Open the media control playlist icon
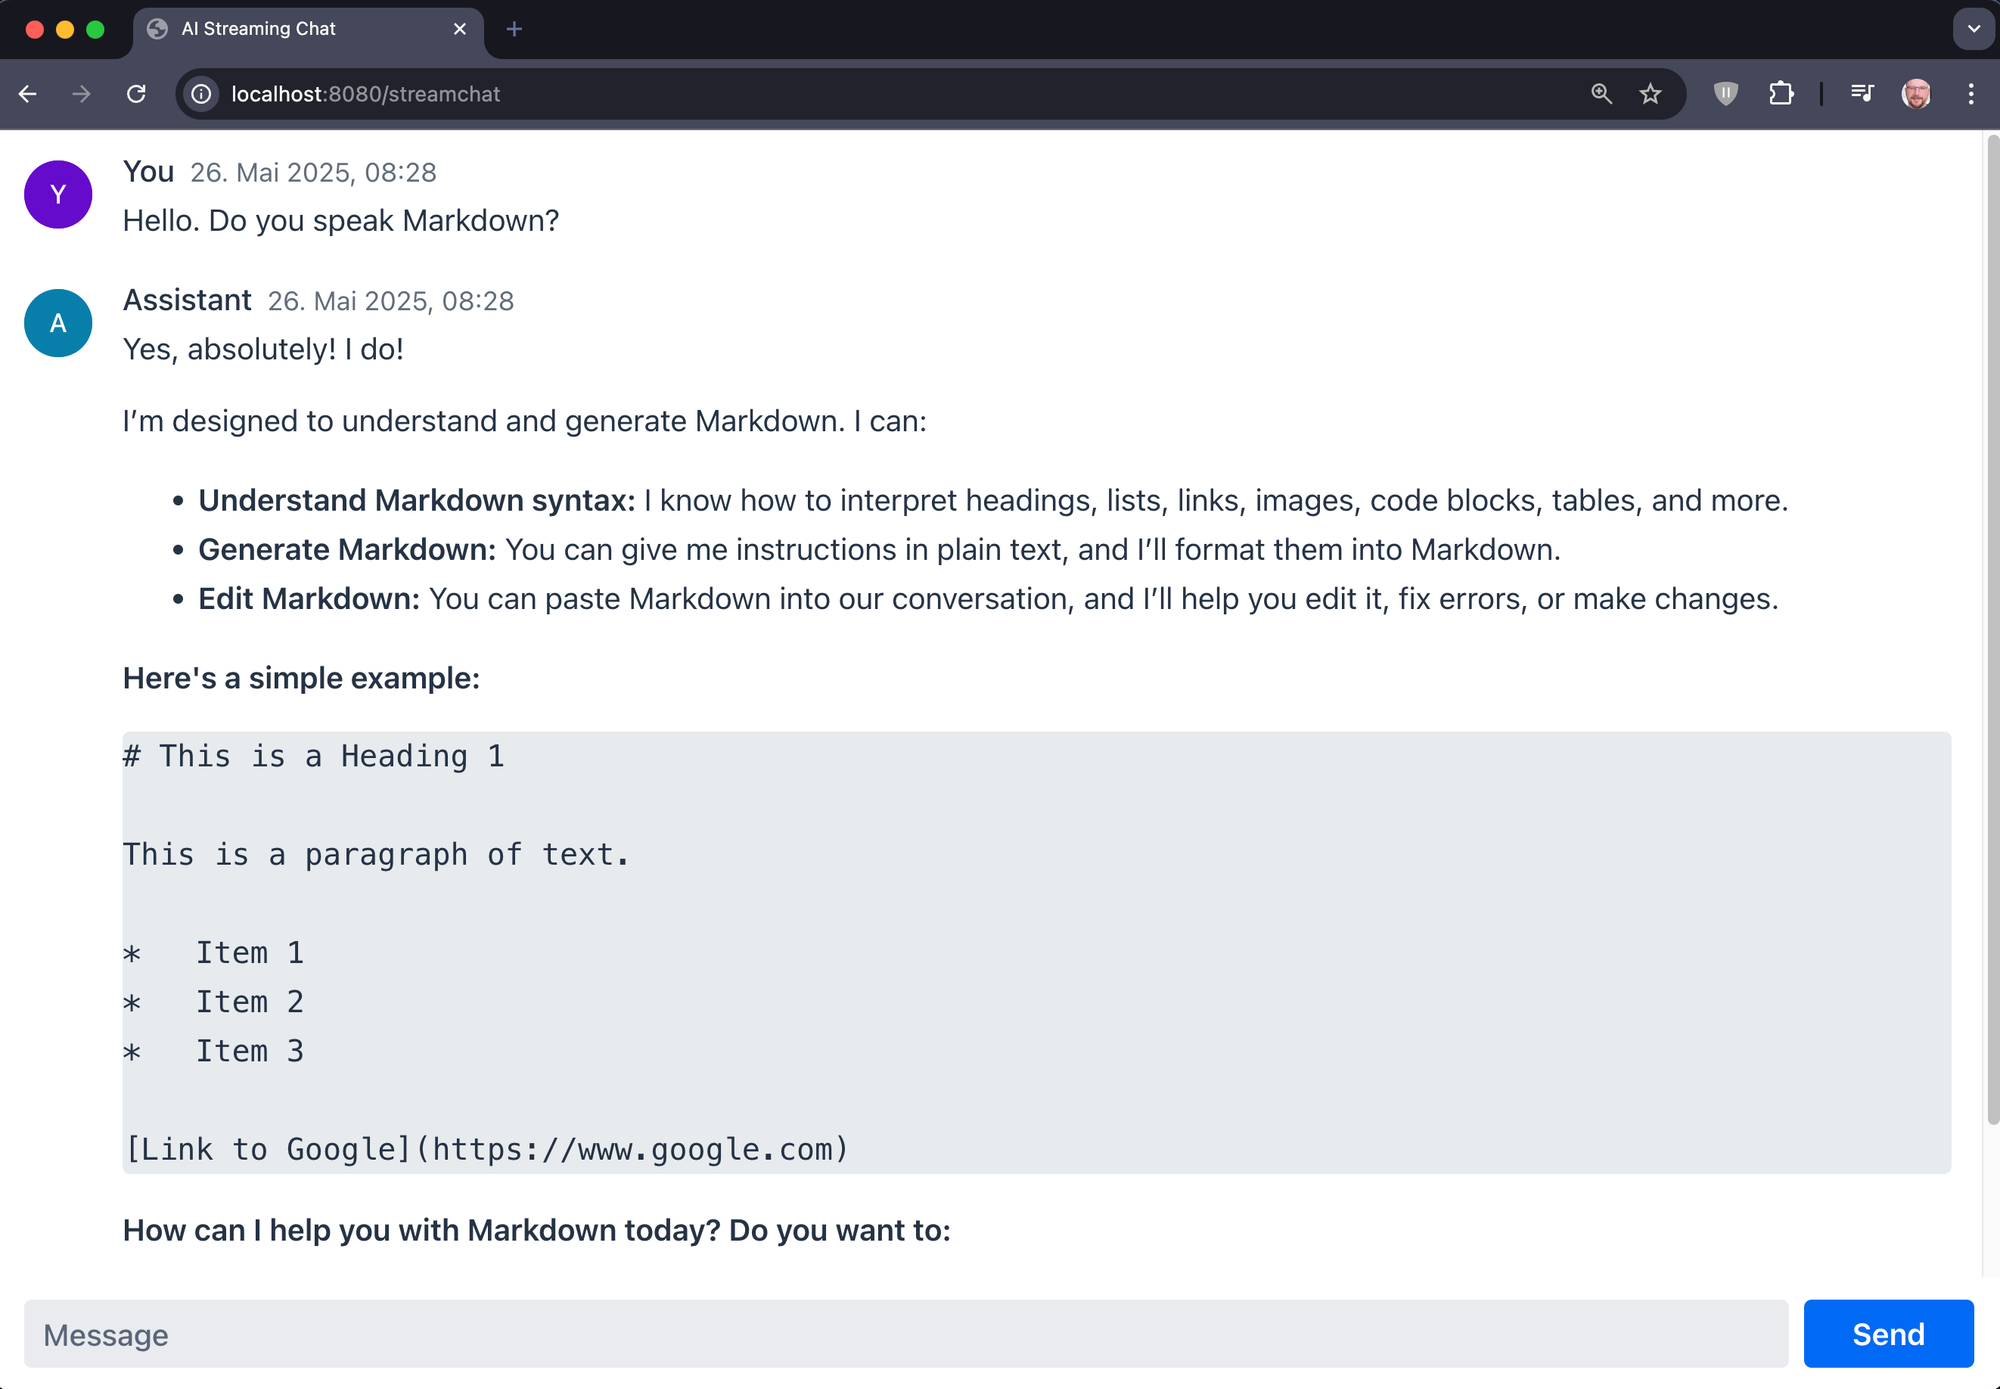This screenshot has height=1389, width=2000. 1862,94
